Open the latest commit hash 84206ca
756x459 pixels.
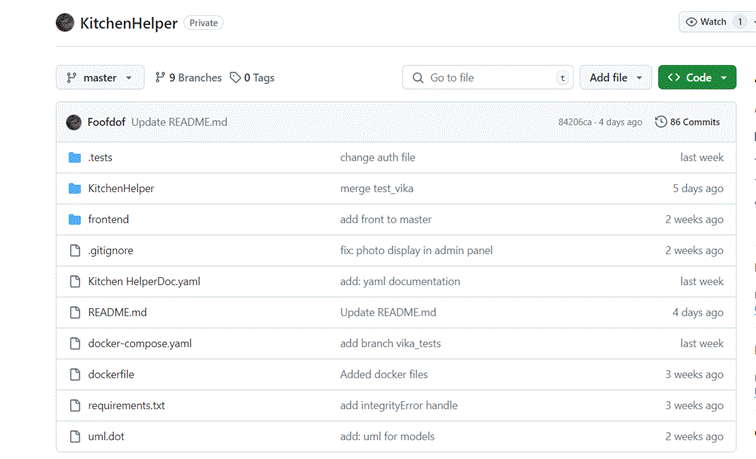(x=576, y=122)
